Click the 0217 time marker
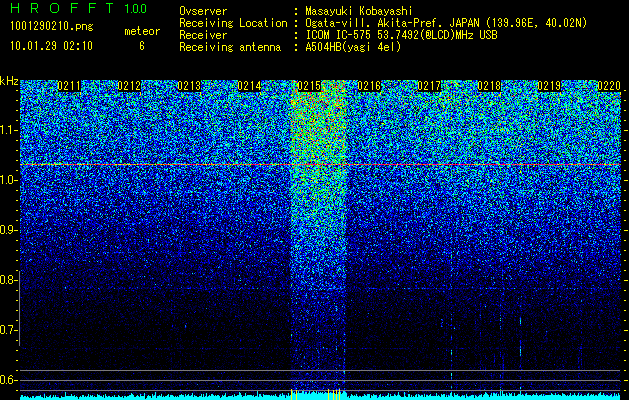Screen dimensions: 629x400 [x=429, y=86]
